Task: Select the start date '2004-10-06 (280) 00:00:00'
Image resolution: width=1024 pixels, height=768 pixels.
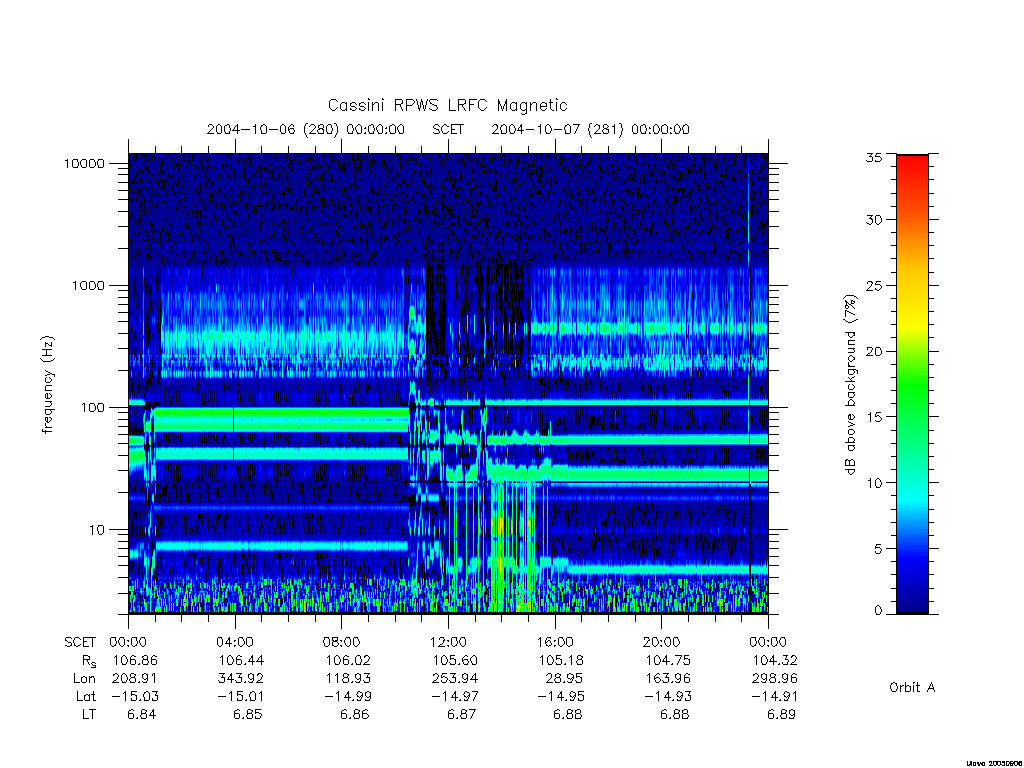Action: [306, 129]
